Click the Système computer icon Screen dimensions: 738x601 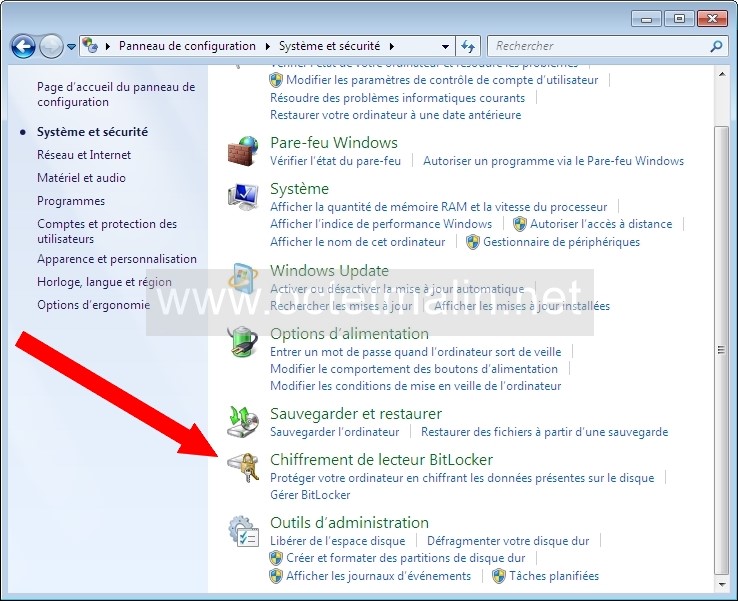point(243,196)
